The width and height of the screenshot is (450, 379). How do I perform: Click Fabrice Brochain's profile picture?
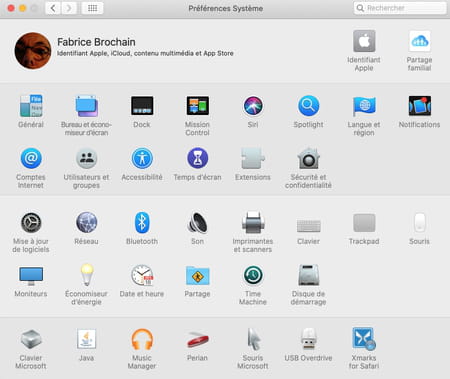[33, 51]
